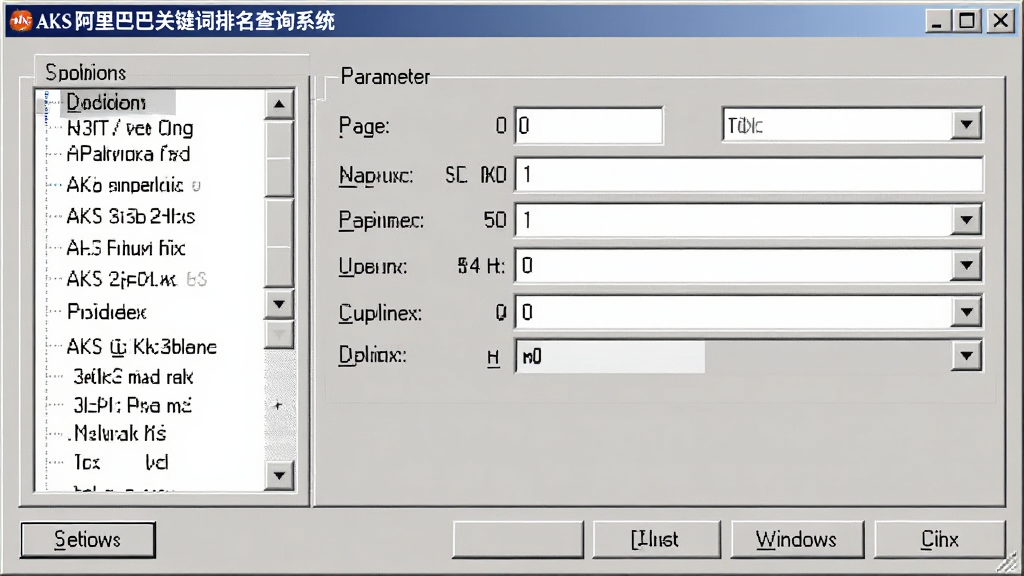Click the Windows button
Viewport: 1024px width, 576px height.
[797, 539]
